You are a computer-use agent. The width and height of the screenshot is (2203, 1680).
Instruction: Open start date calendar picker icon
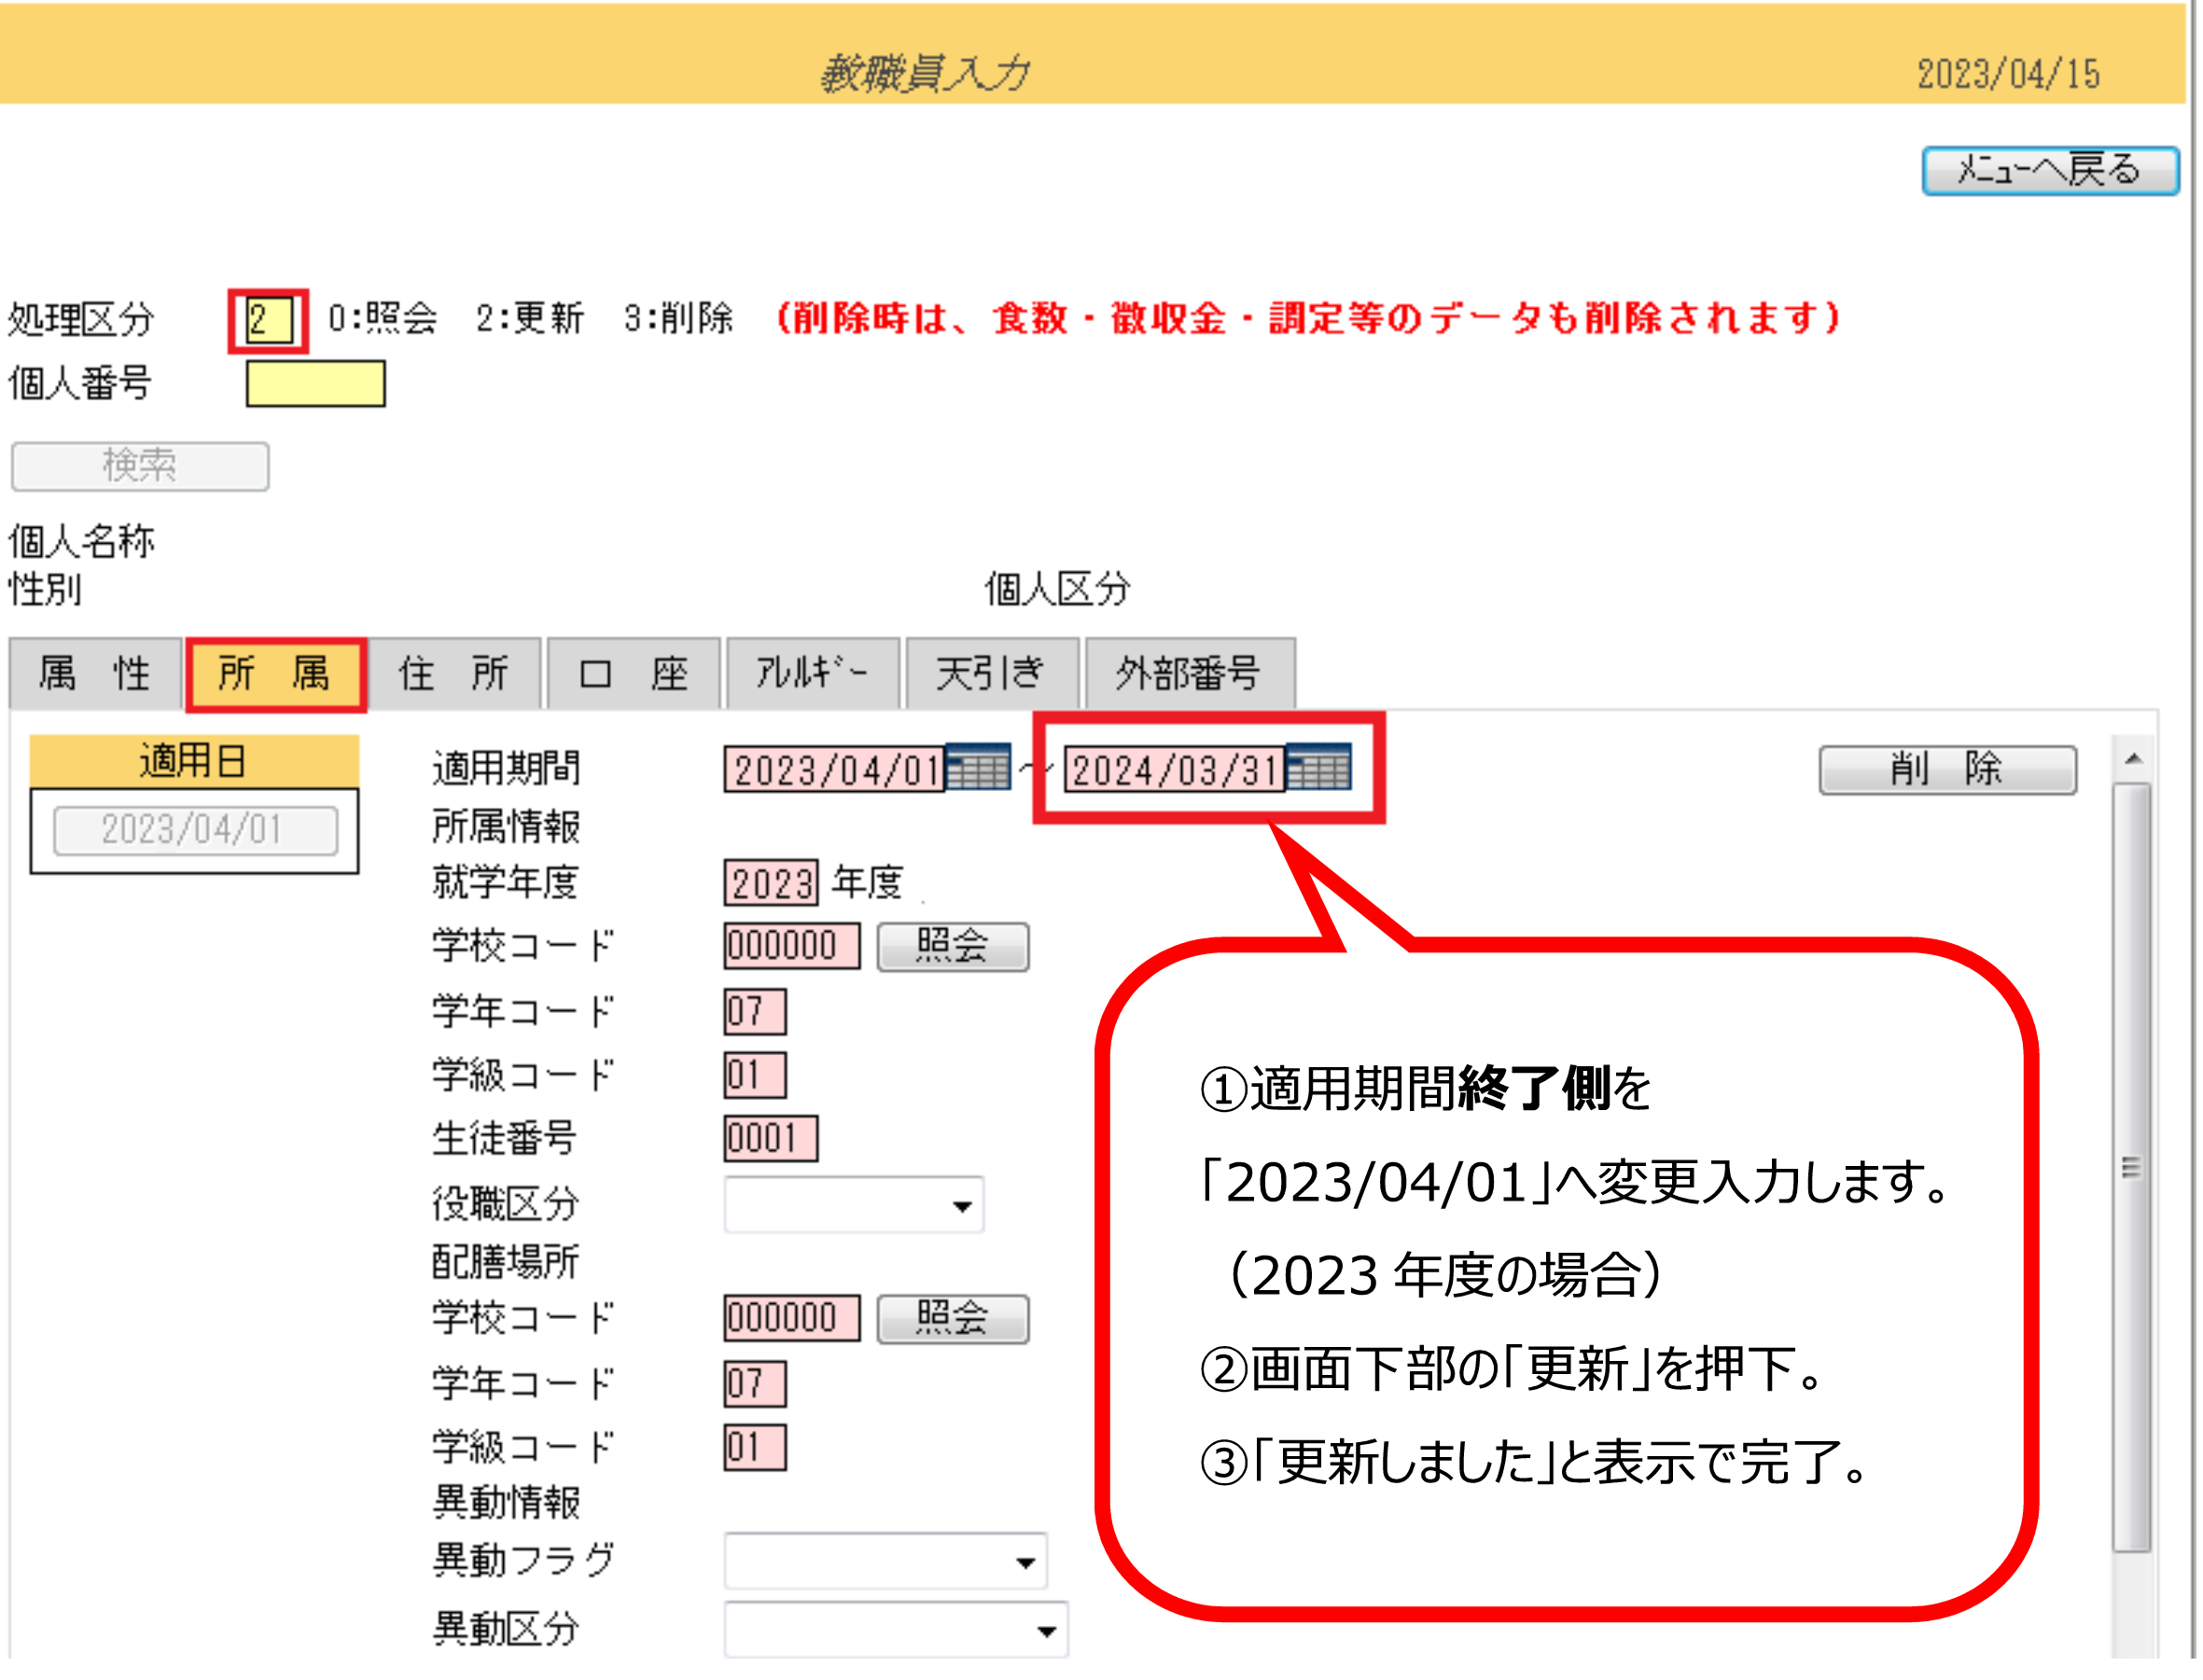point(979,768)
